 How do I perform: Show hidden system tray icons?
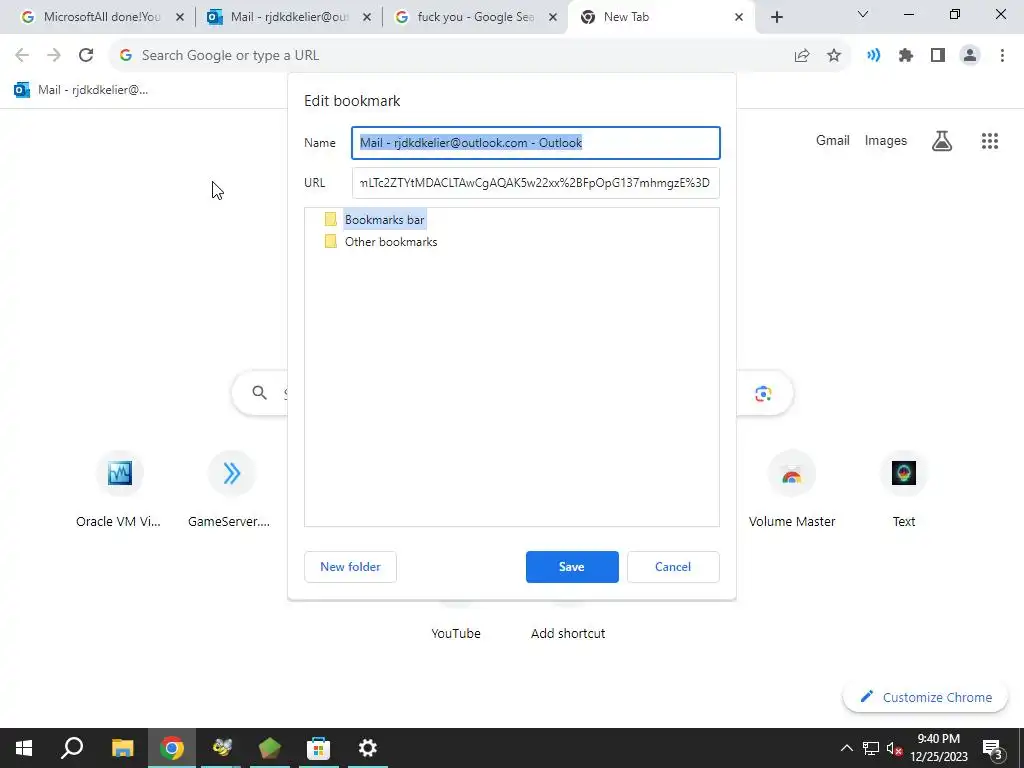click(x=846, y=748)
